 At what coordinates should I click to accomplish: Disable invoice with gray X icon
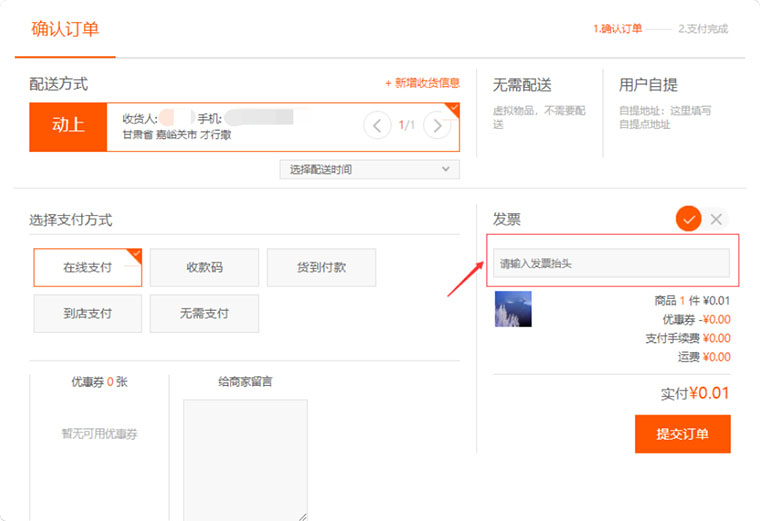point(716,219)
